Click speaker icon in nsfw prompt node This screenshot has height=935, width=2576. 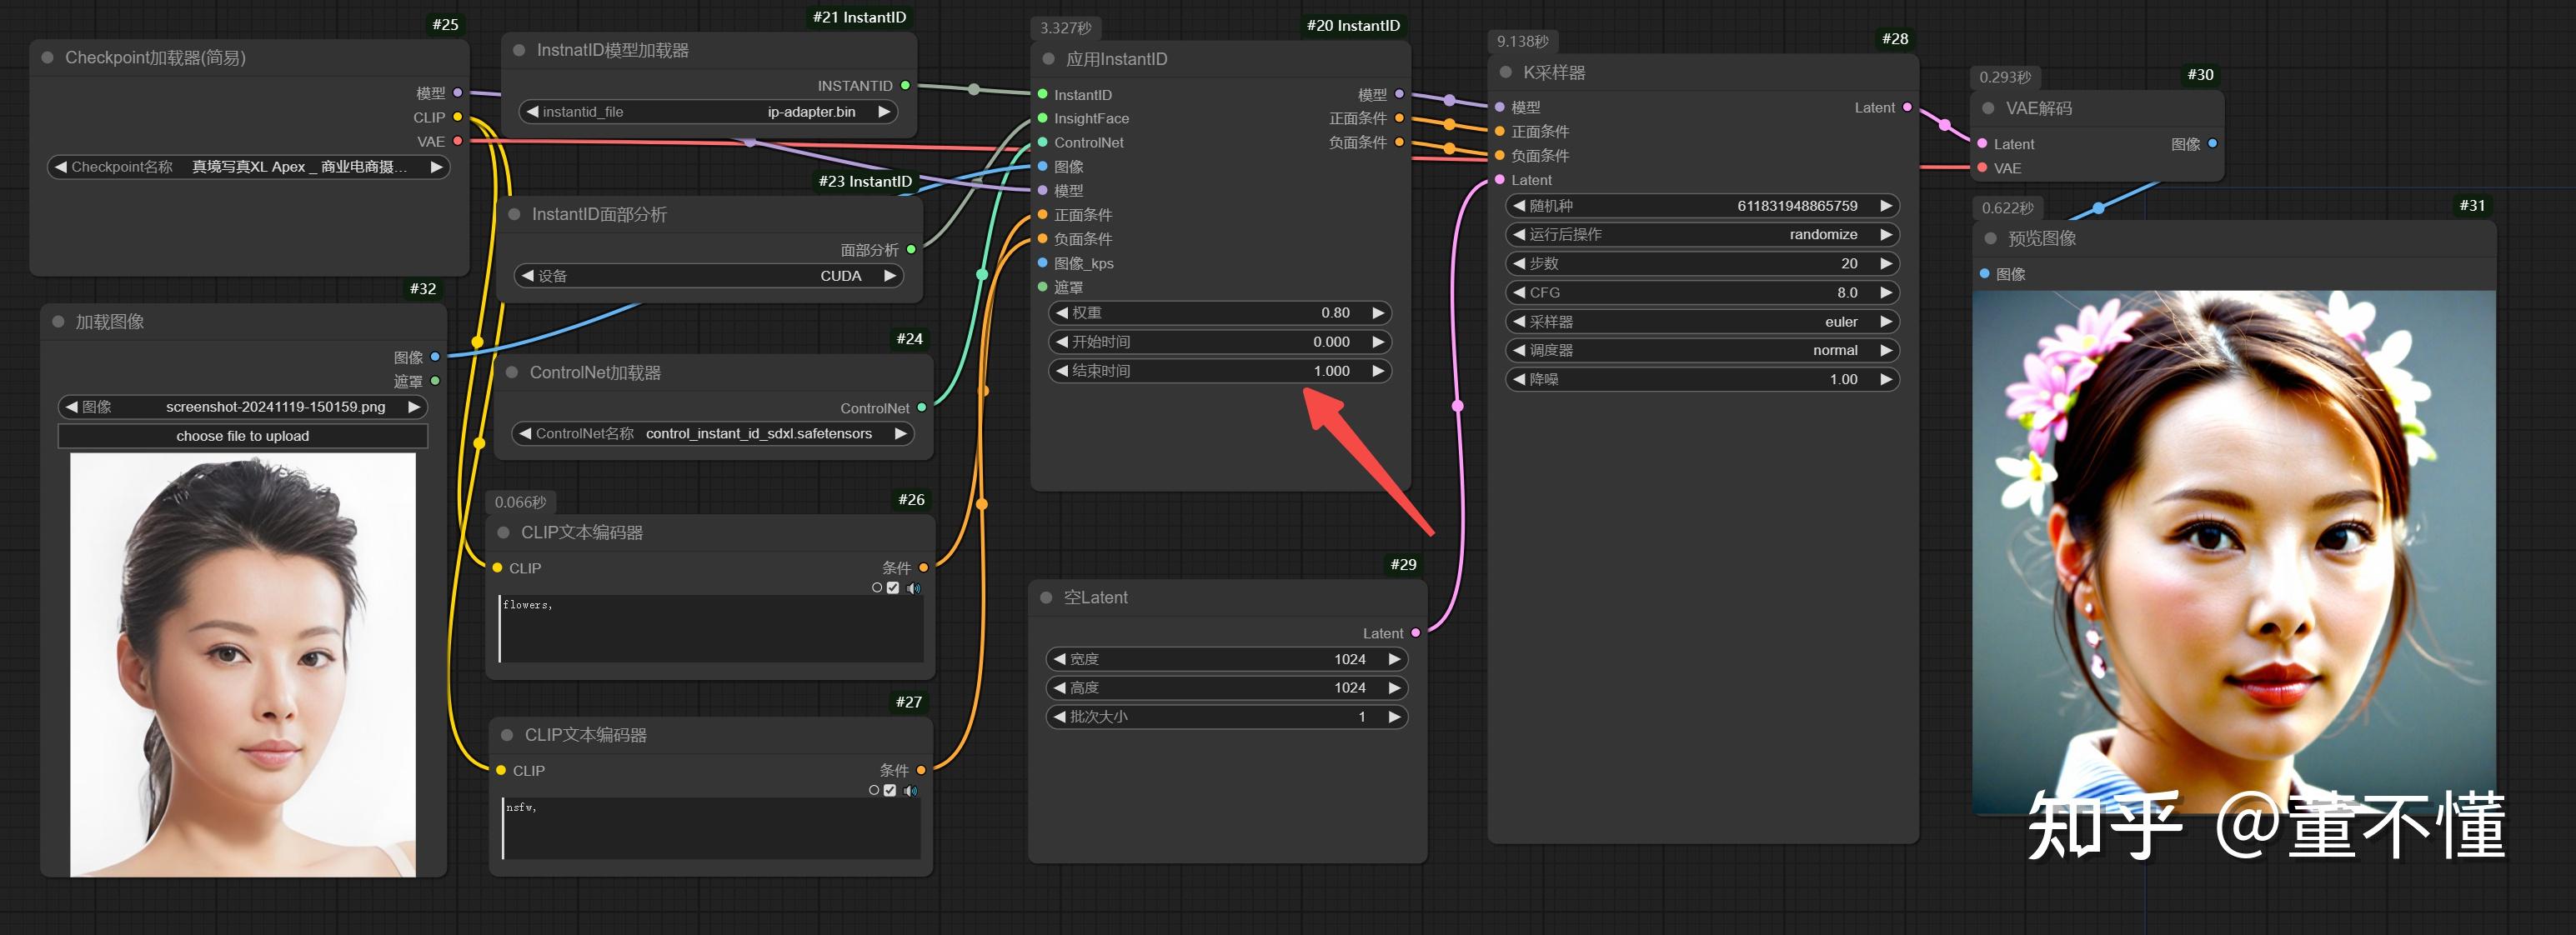point(910,790)
